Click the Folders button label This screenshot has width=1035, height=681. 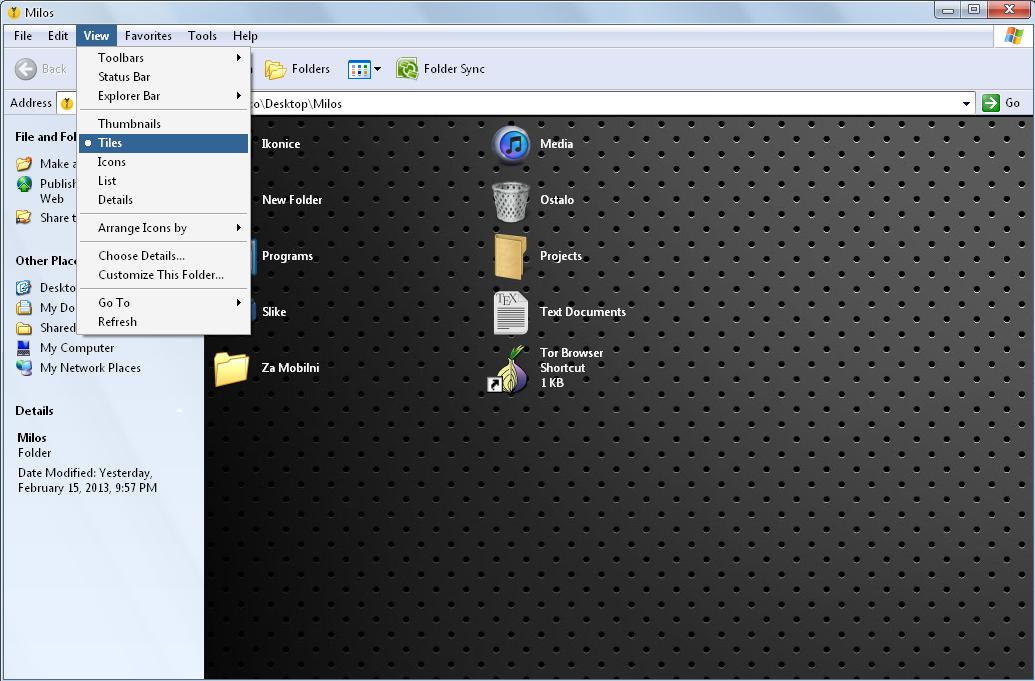(310, 69)
